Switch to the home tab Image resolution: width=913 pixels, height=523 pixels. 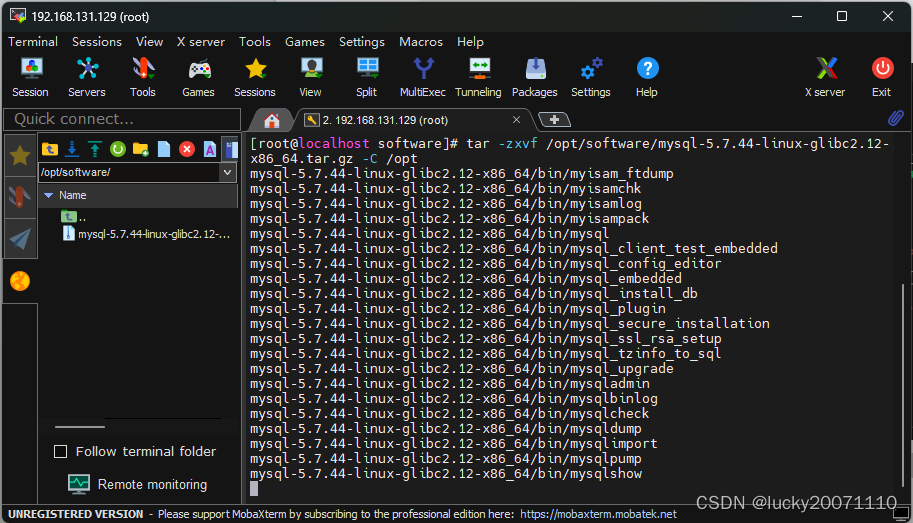pos(271,120)
